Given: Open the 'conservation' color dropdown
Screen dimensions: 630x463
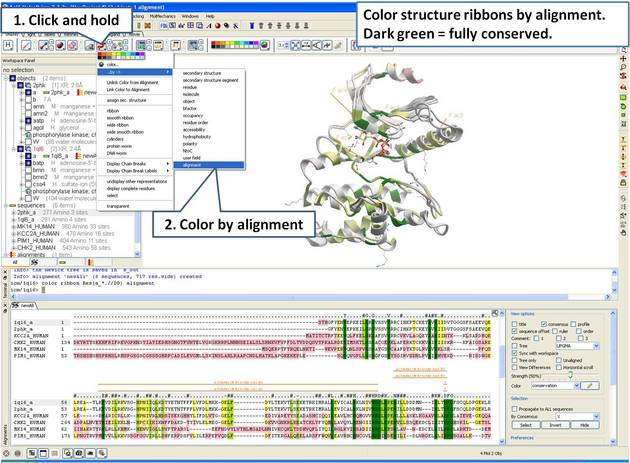Looking at the screenshot, I should click(x=555, y=385).
